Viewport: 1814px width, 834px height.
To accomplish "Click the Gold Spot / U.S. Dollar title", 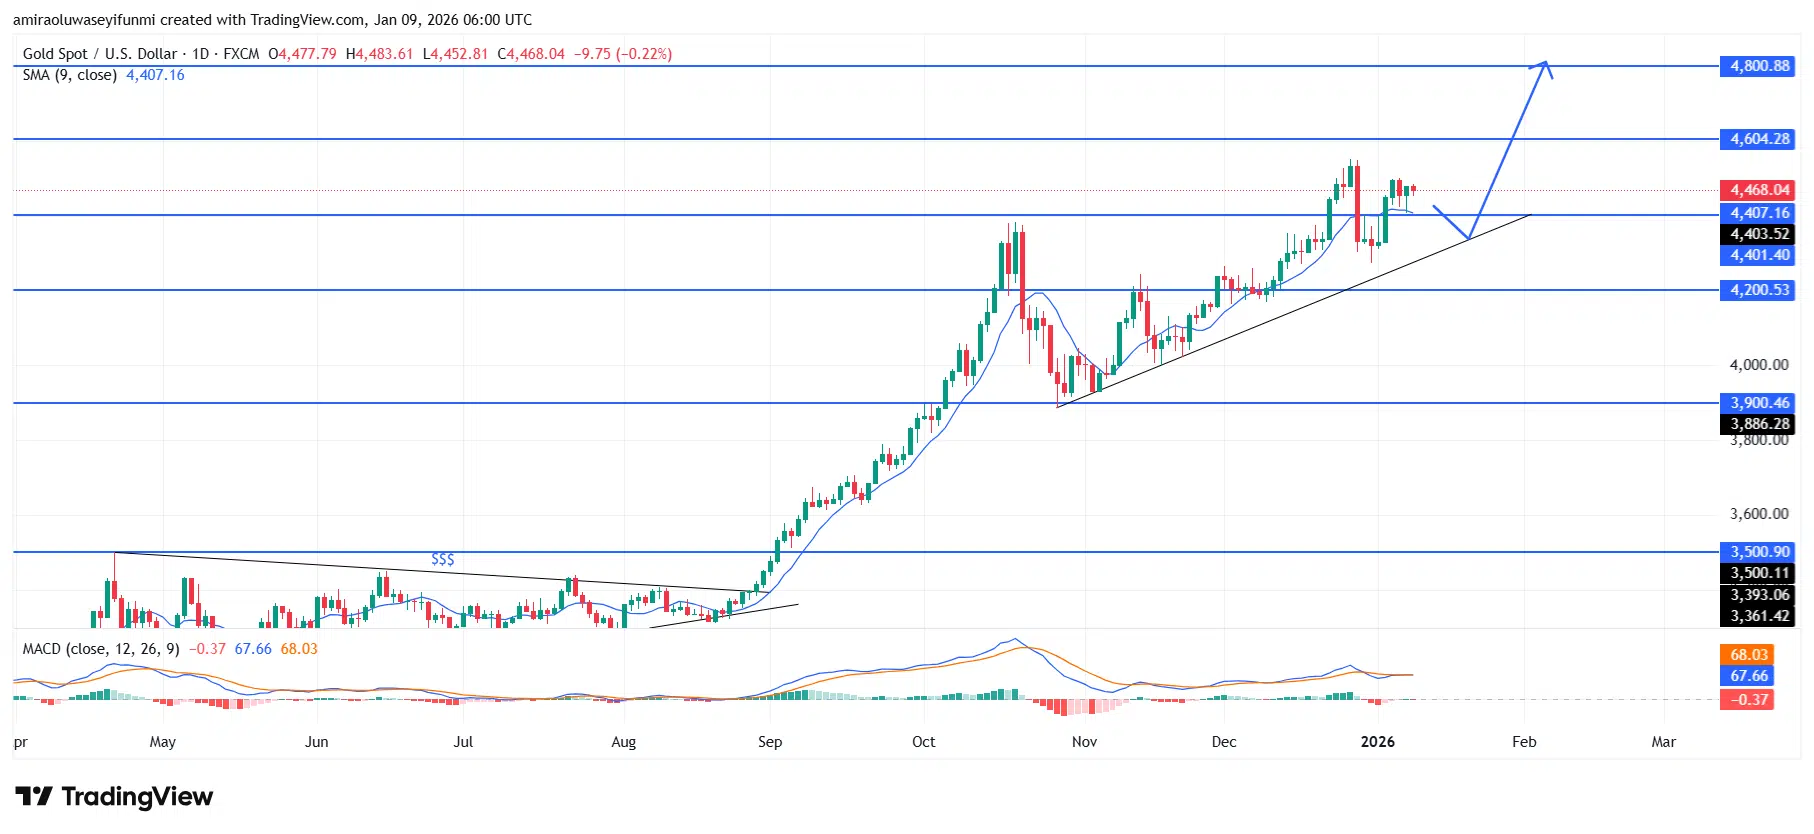I will pos(100,54).
